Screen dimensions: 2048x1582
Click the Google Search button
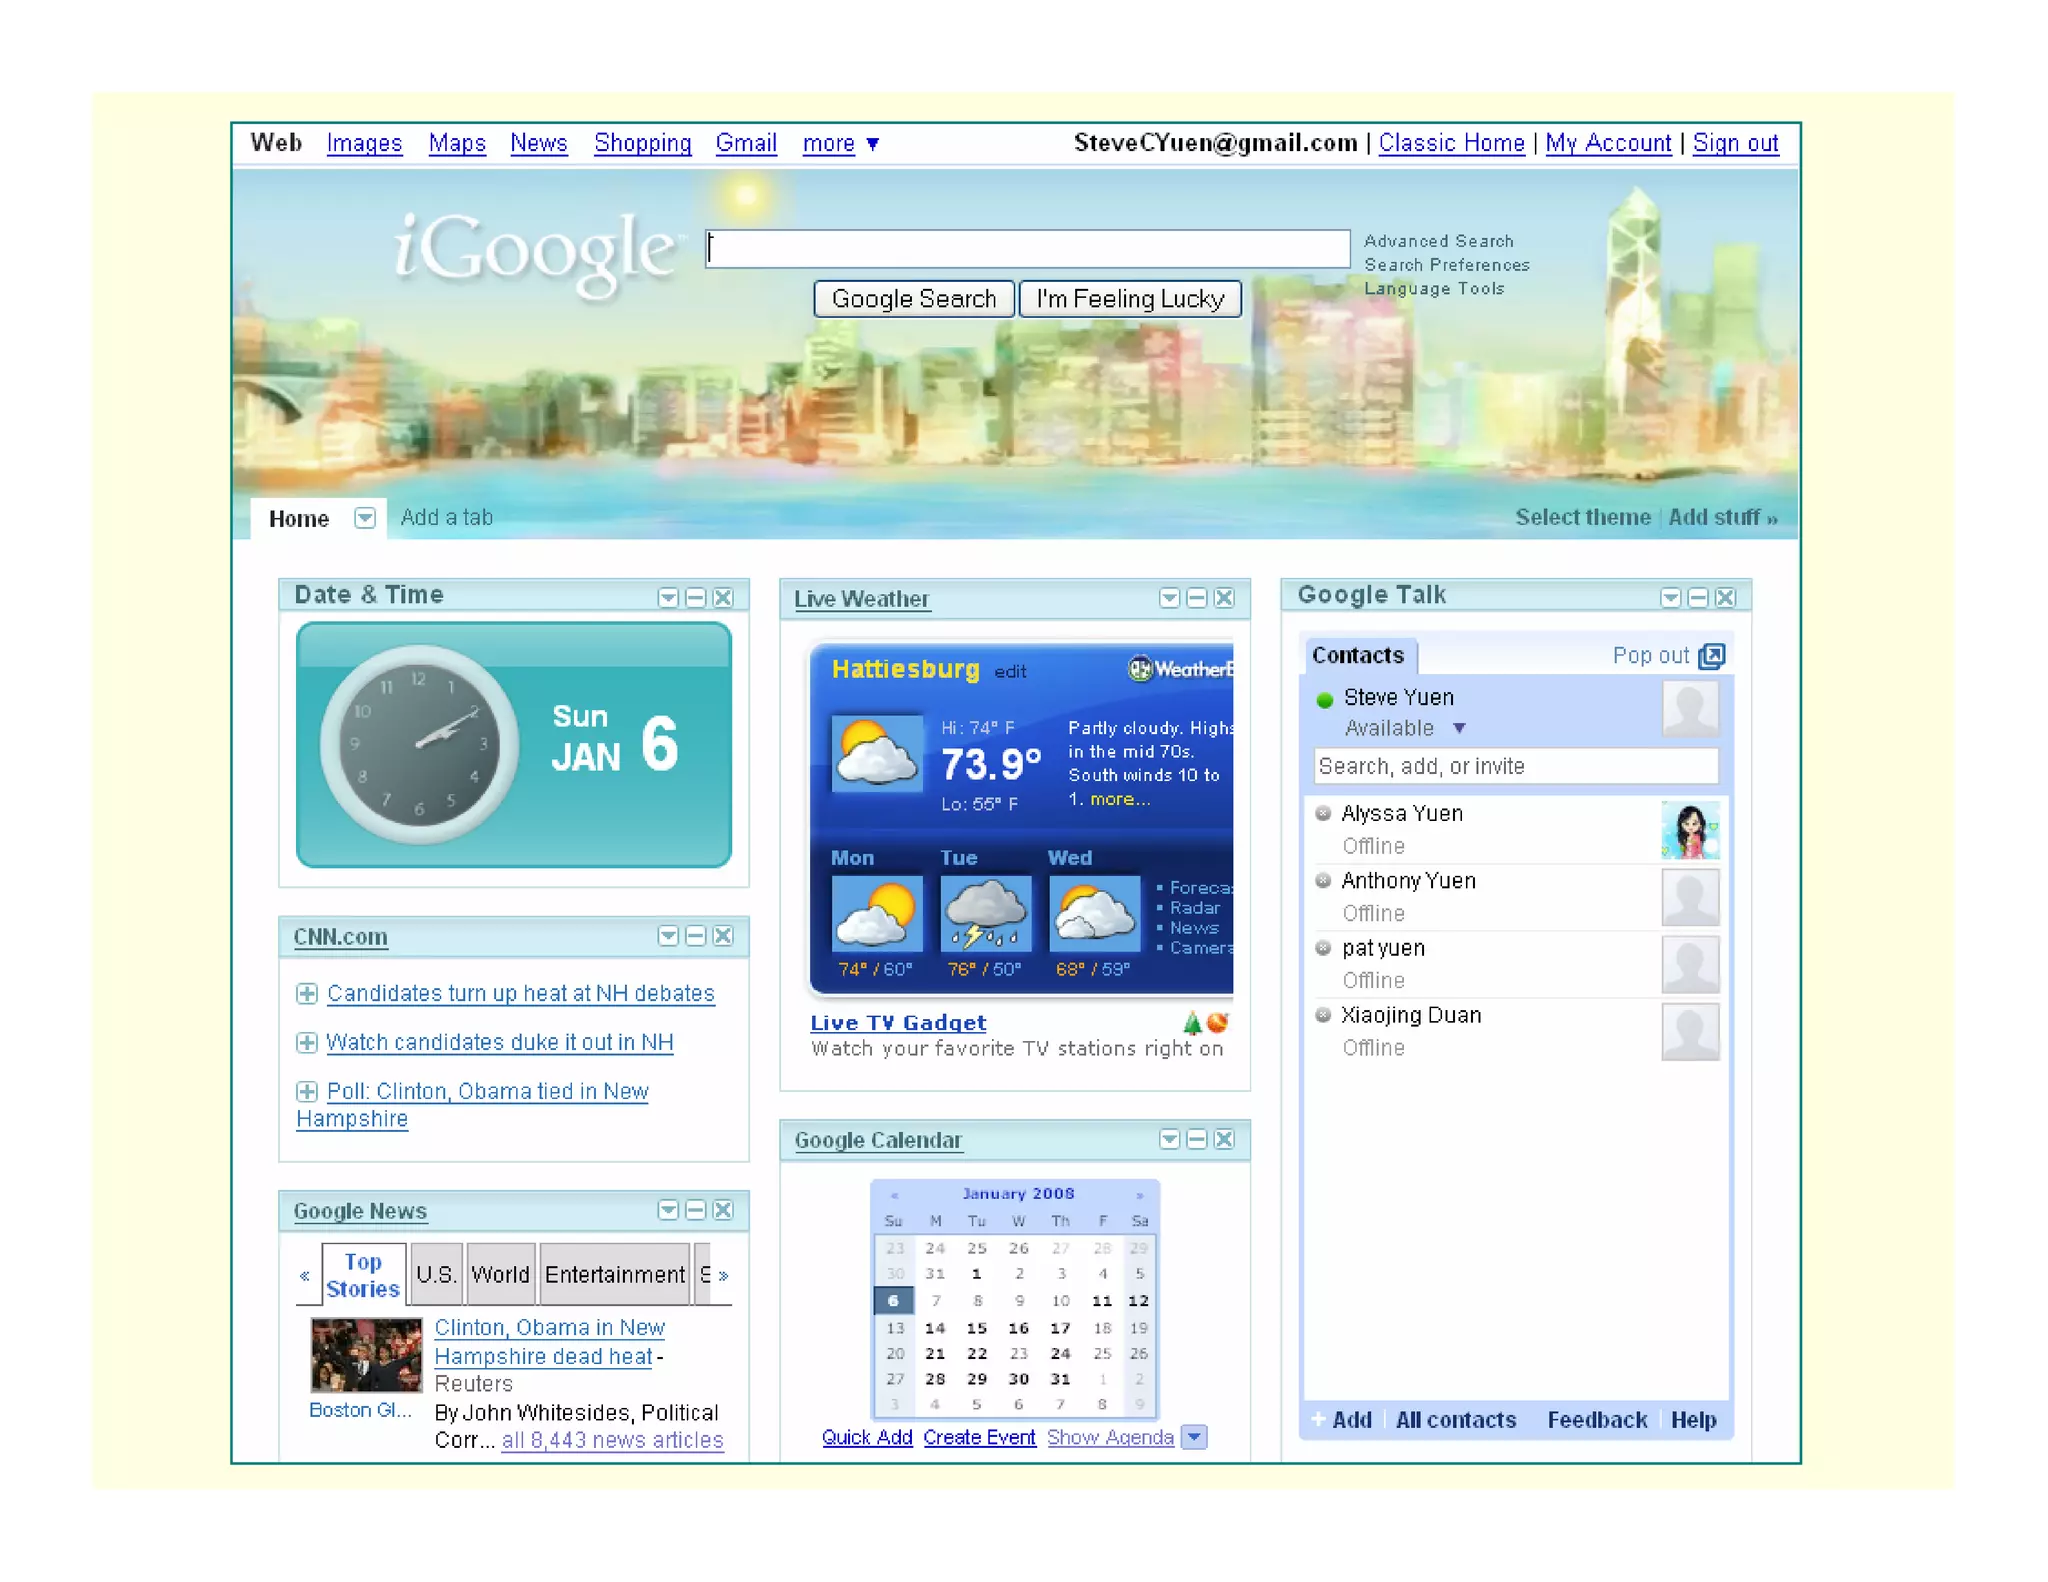click(x=914, y=299)
